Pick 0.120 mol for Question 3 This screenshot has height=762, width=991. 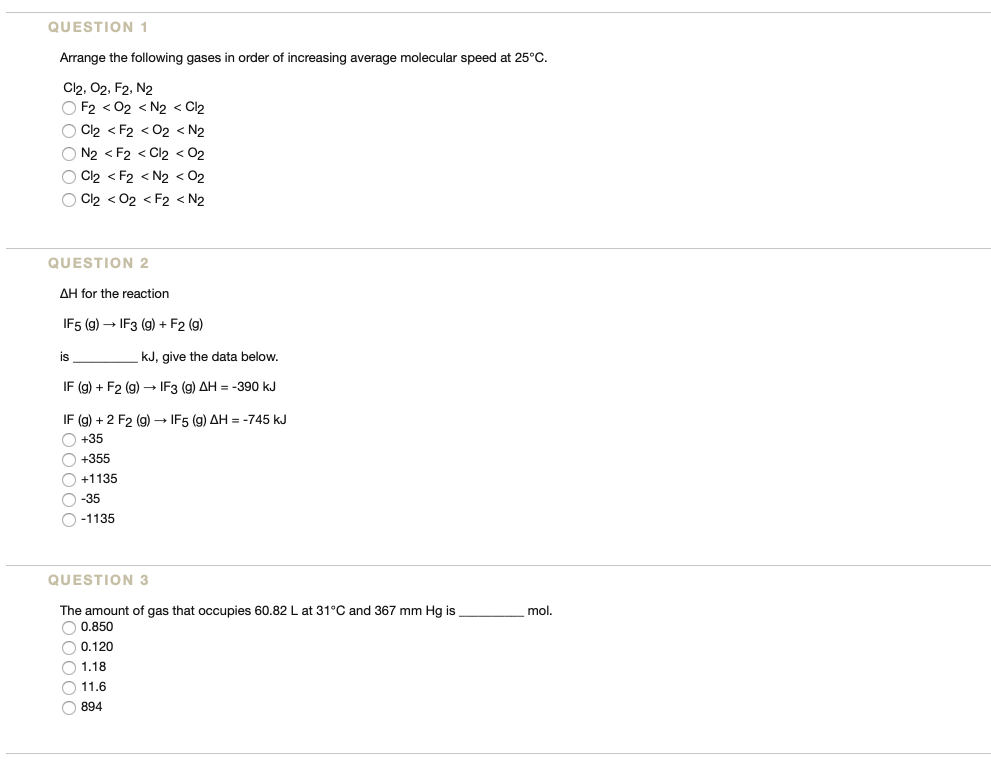click(67, 646)
